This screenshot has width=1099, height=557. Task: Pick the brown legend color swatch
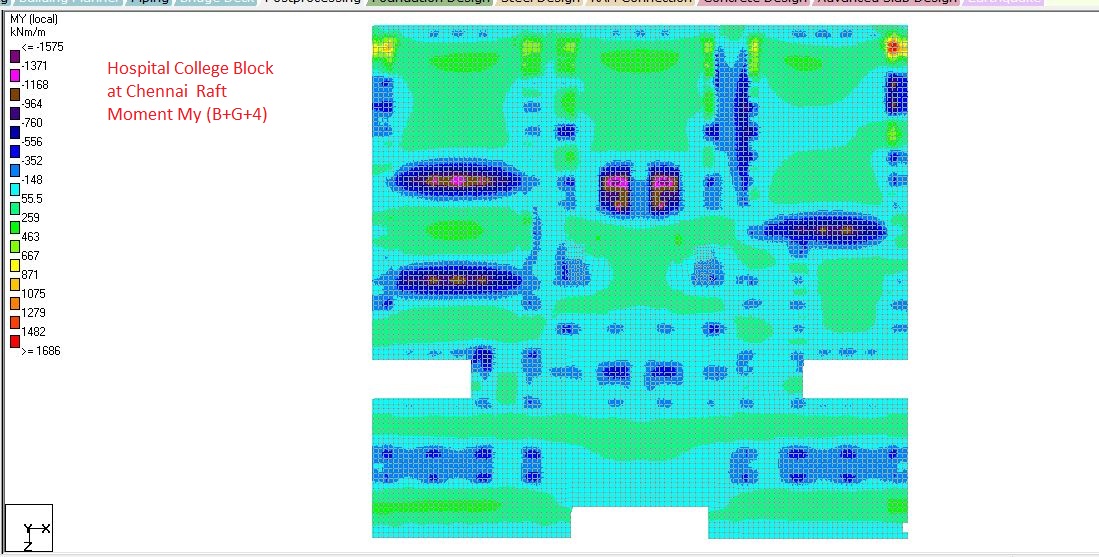tap(14, 95)
